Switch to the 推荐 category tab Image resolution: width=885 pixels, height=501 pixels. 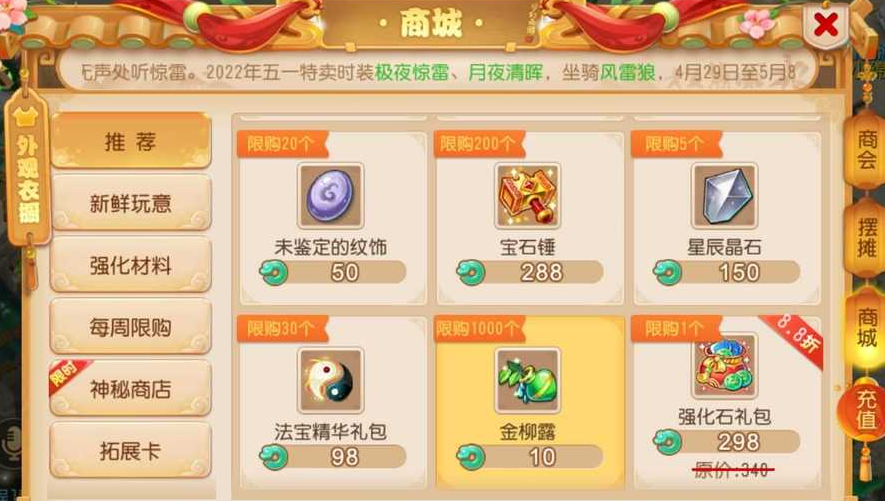tap(131, 141)
